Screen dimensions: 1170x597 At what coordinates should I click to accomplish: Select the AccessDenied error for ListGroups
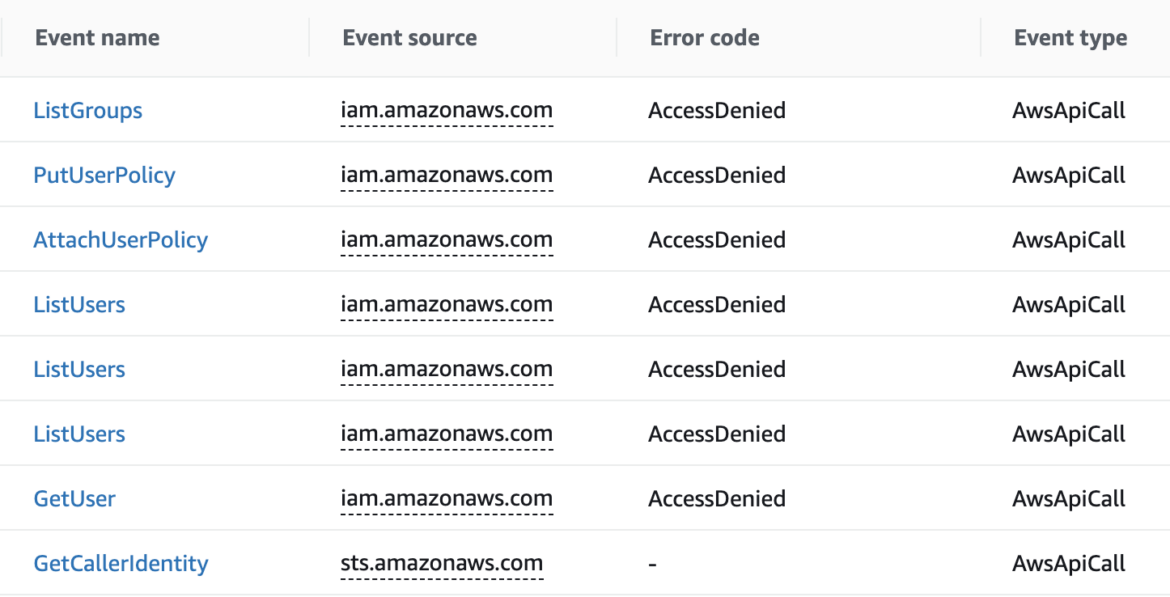[x=716, y=110]
